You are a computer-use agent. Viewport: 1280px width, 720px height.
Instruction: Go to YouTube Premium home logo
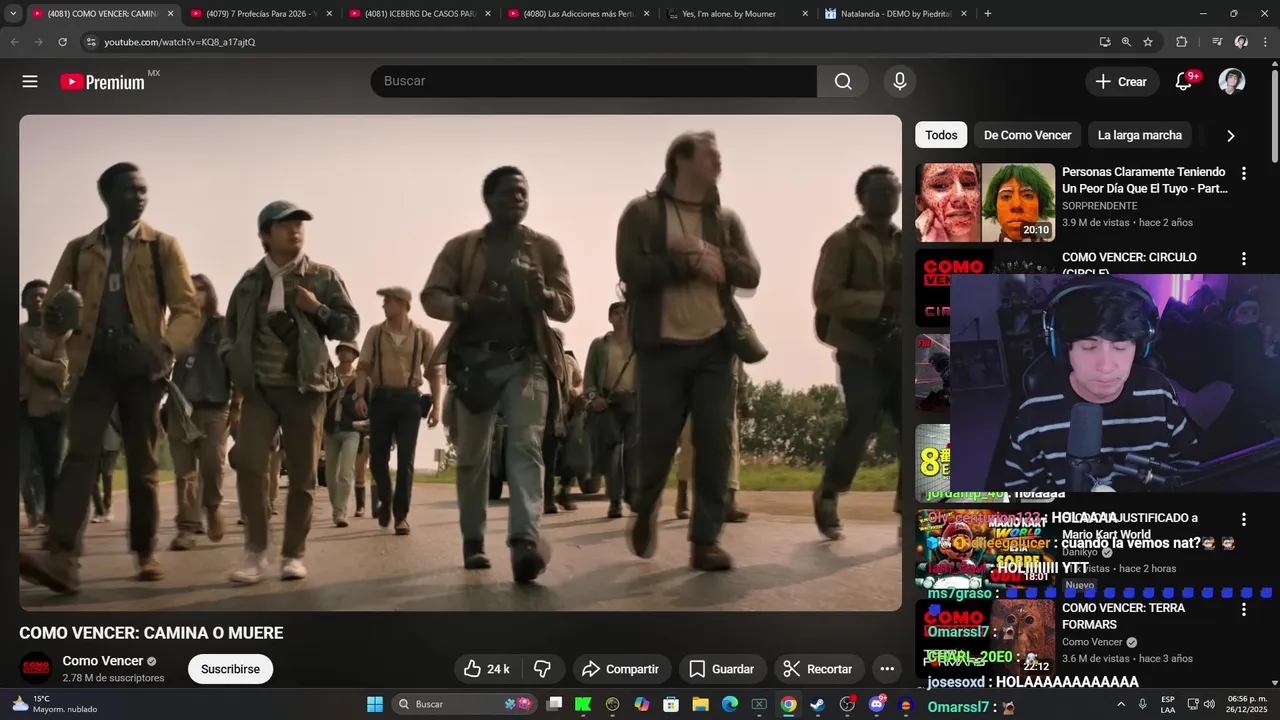(x=103, y=82)
